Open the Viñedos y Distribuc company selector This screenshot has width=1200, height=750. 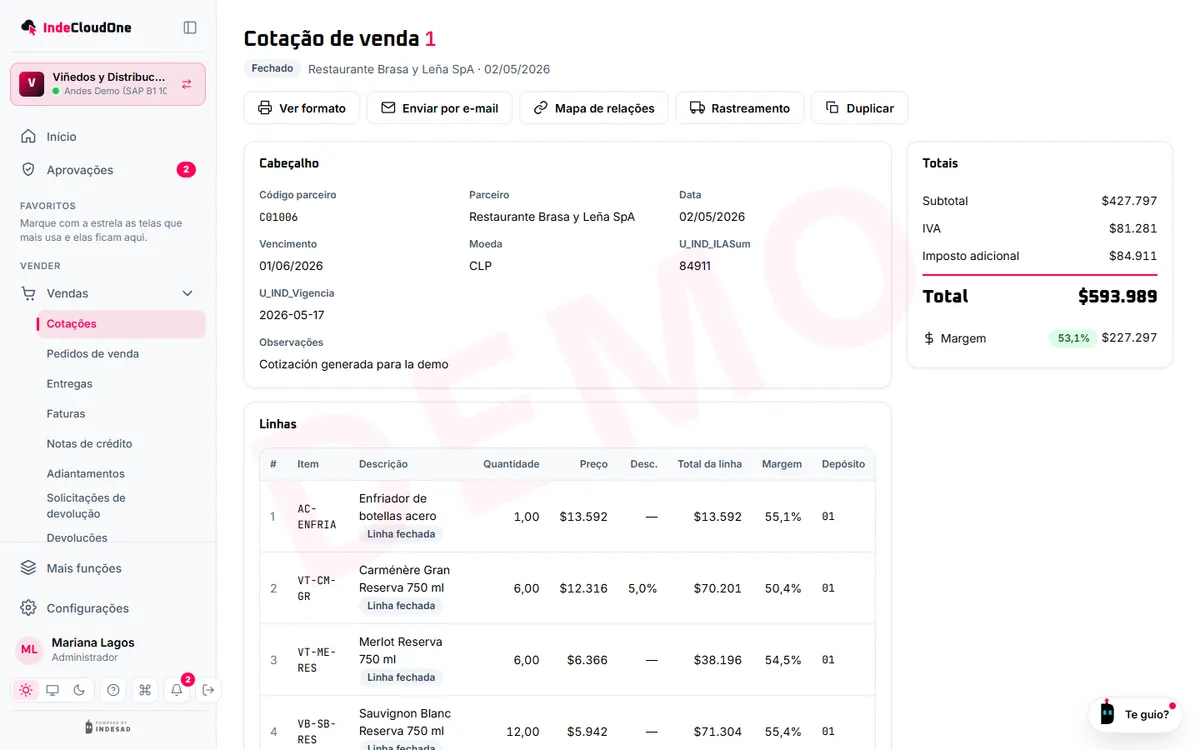108,84
